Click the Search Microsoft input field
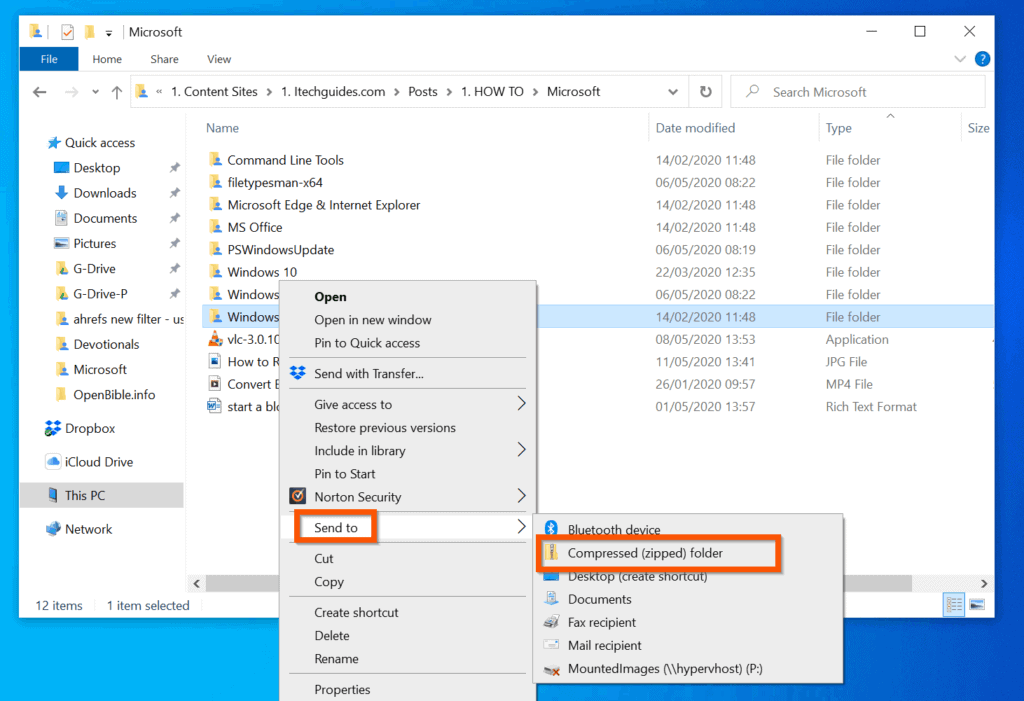Viewport: 1024px width, 701px height. click(x=857, y=92)
